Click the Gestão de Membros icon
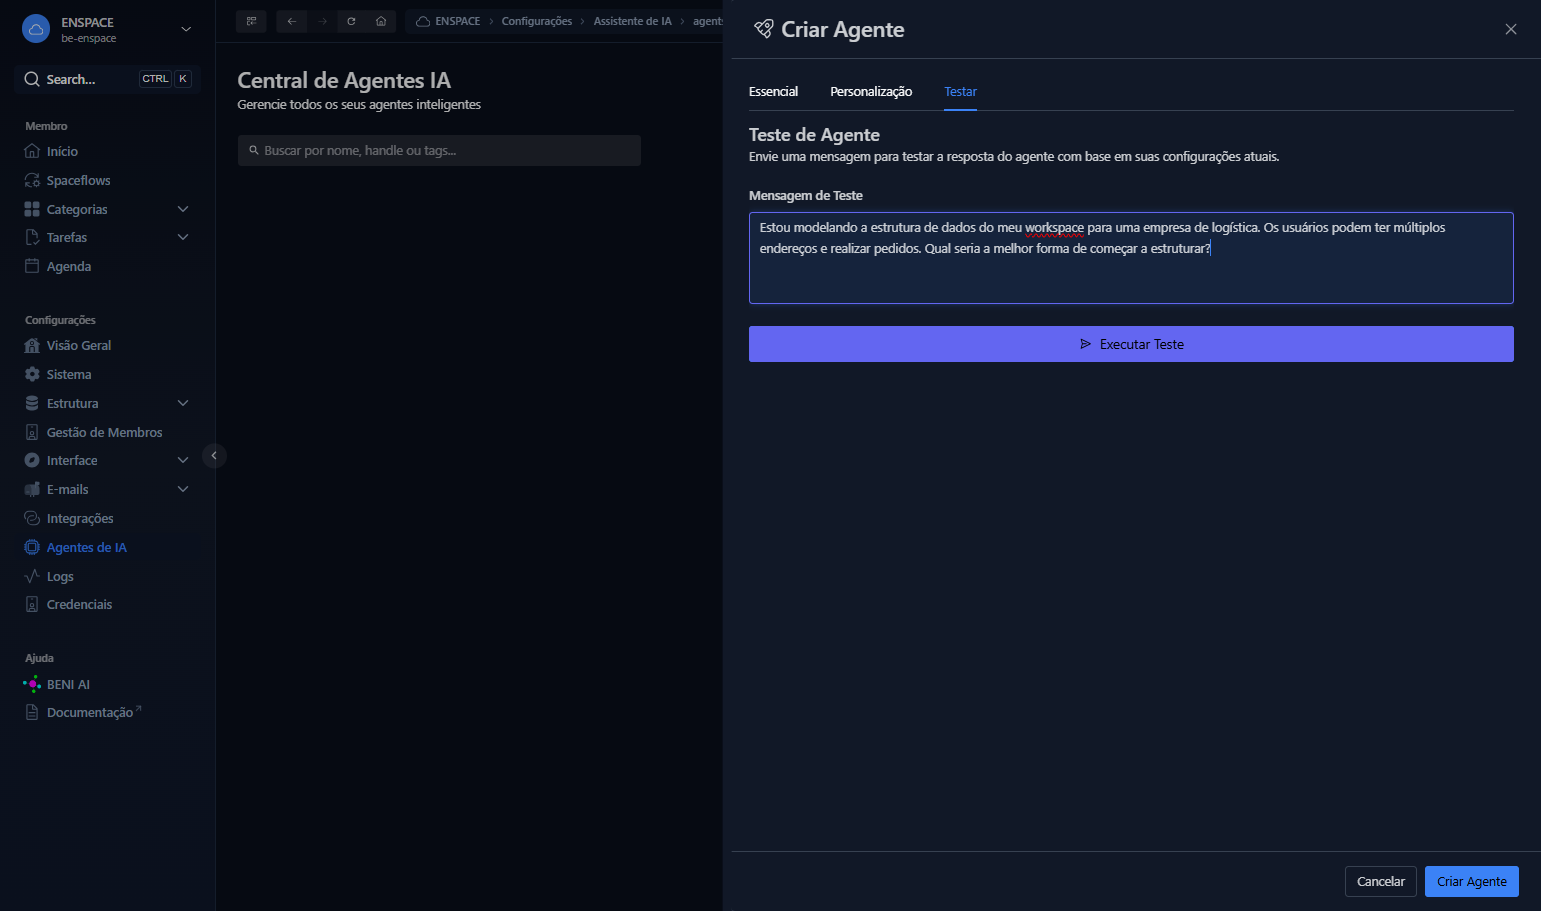Viewport: 1541px width, 911px height. pos(32,432)
